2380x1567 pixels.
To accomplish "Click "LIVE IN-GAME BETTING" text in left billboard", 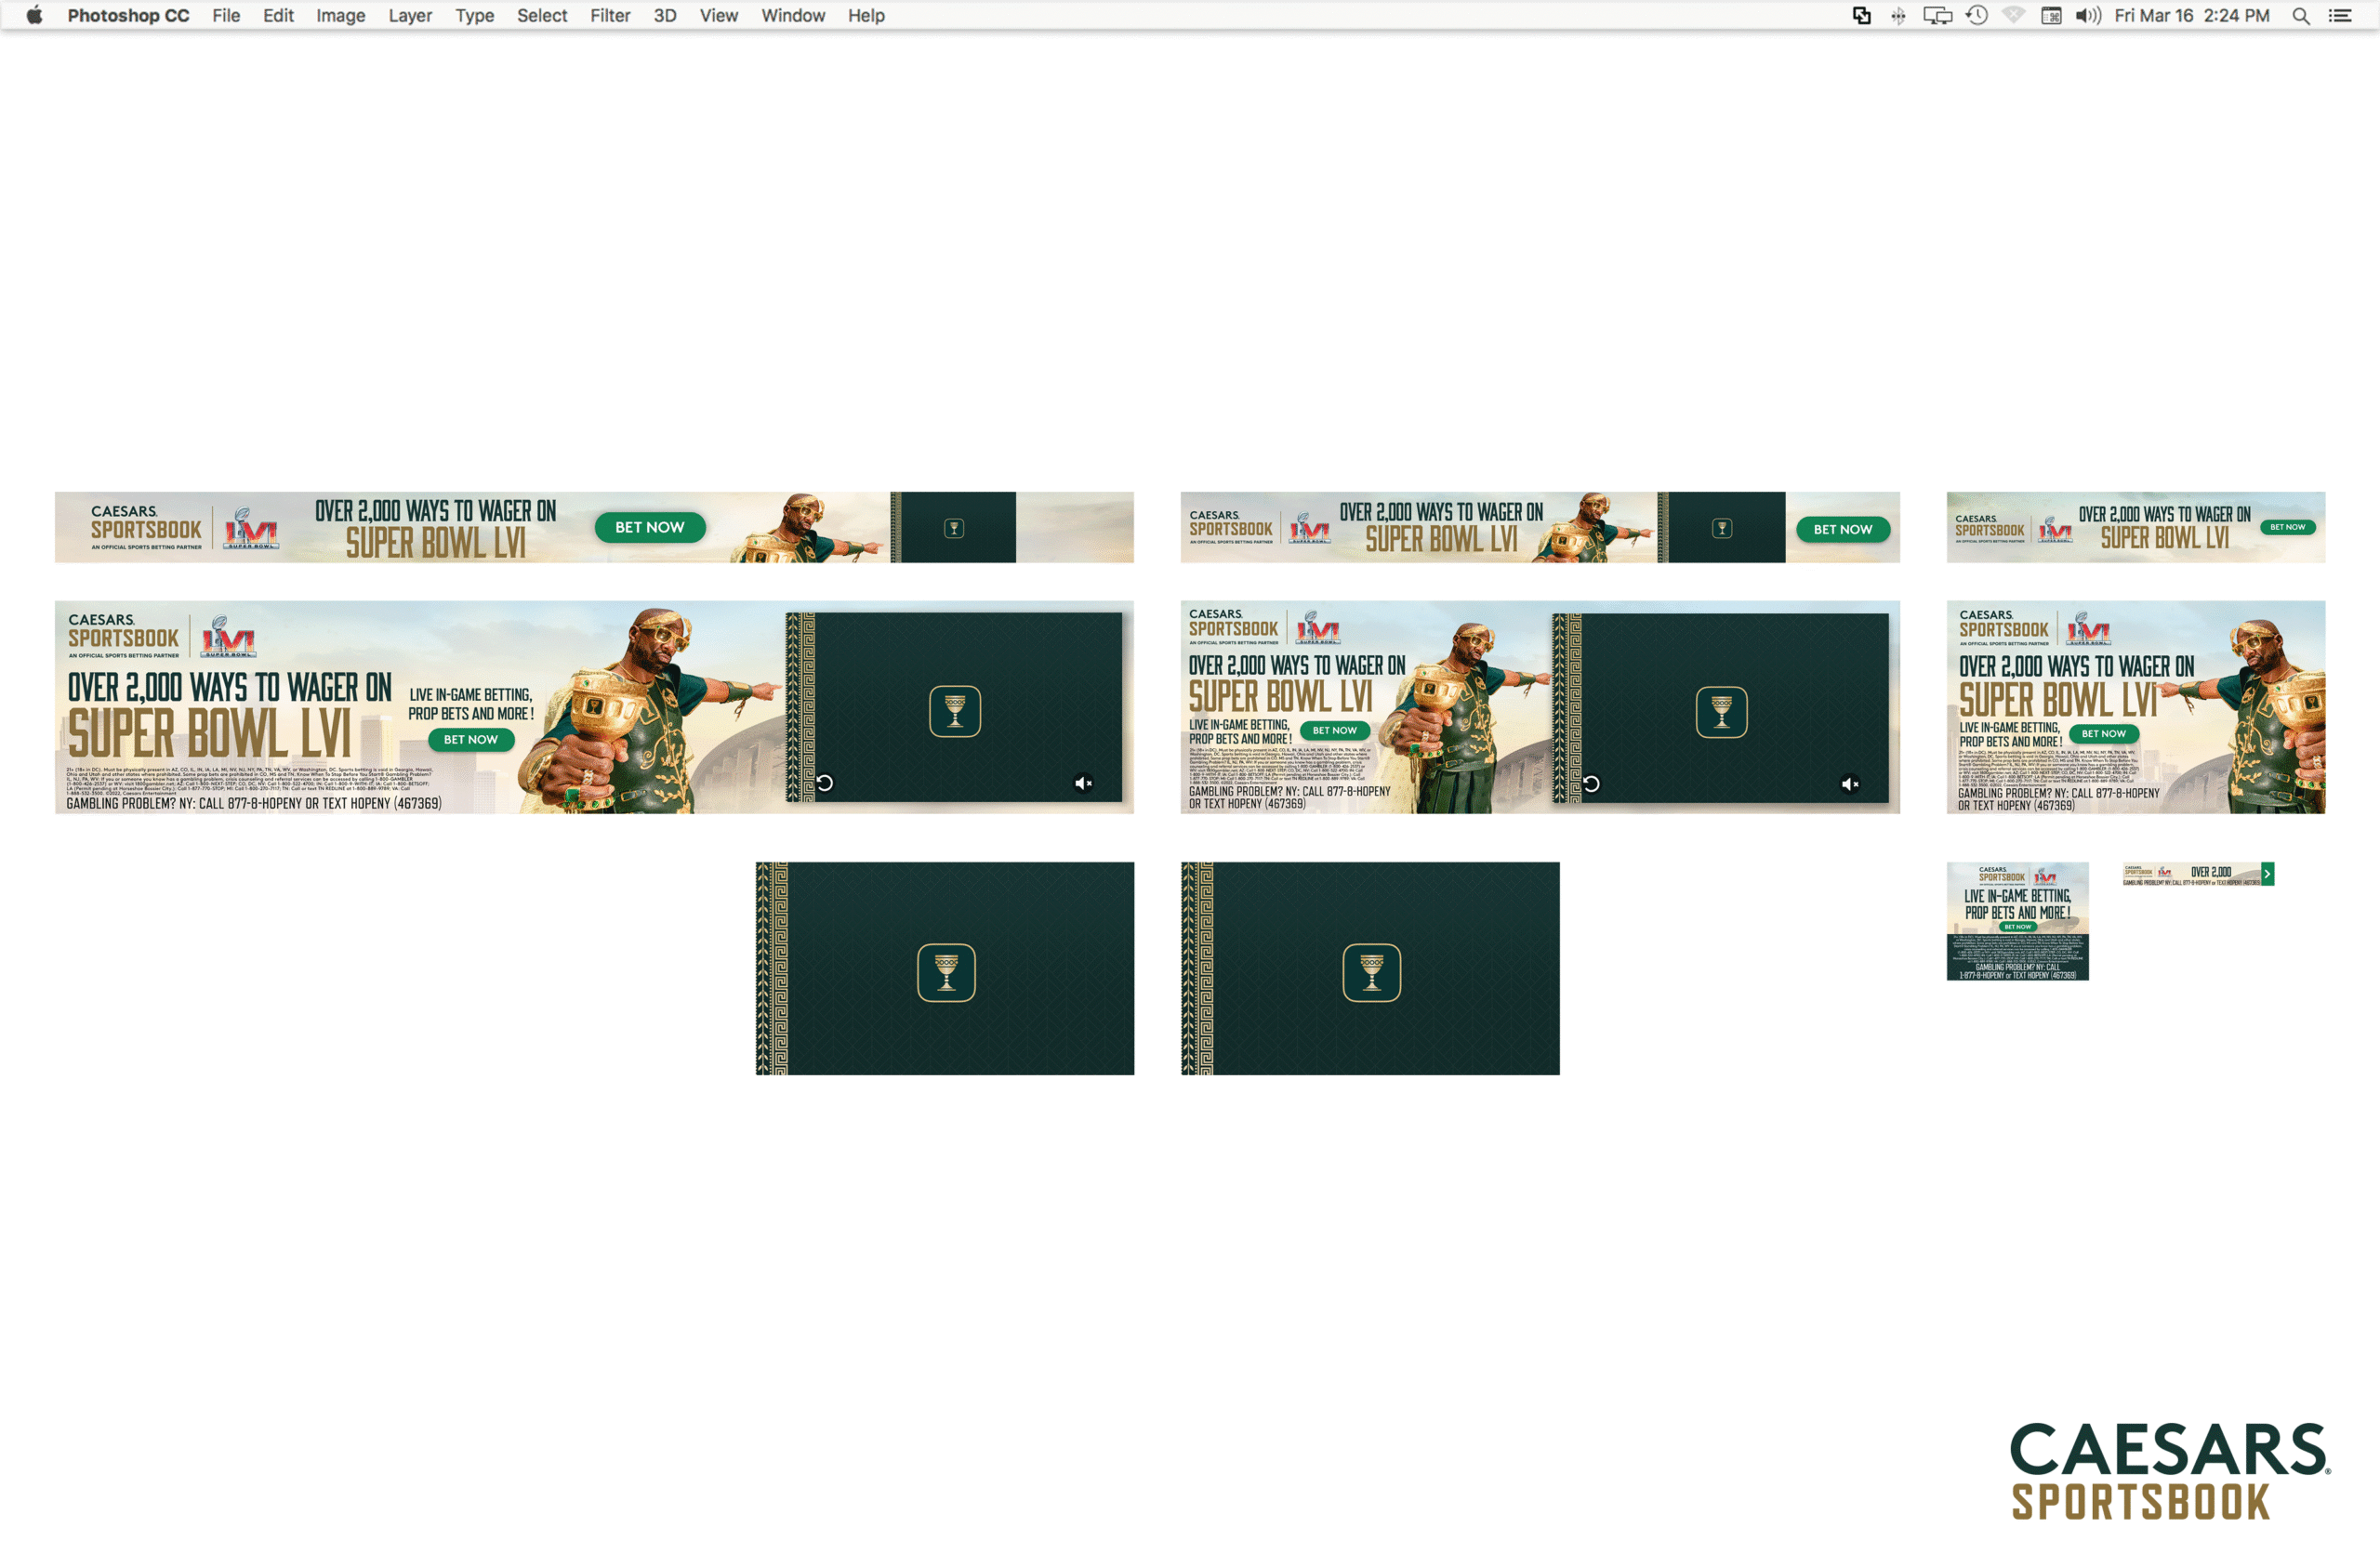I will point(470,694).
